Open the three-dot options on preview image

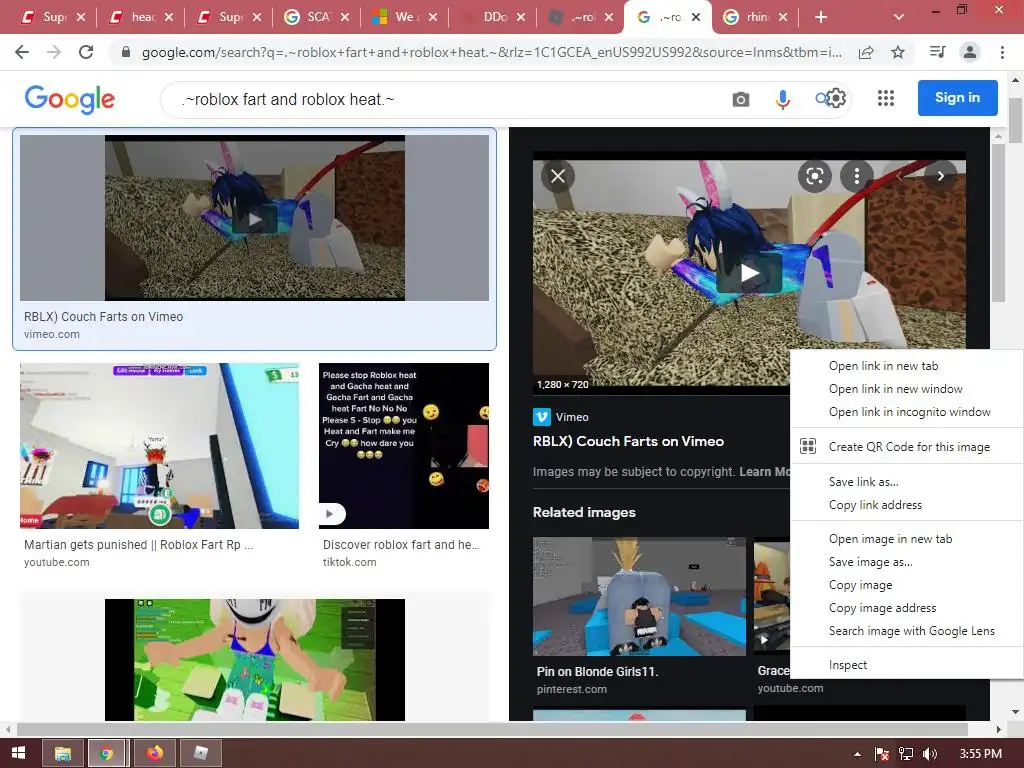[x=857, y=176]
